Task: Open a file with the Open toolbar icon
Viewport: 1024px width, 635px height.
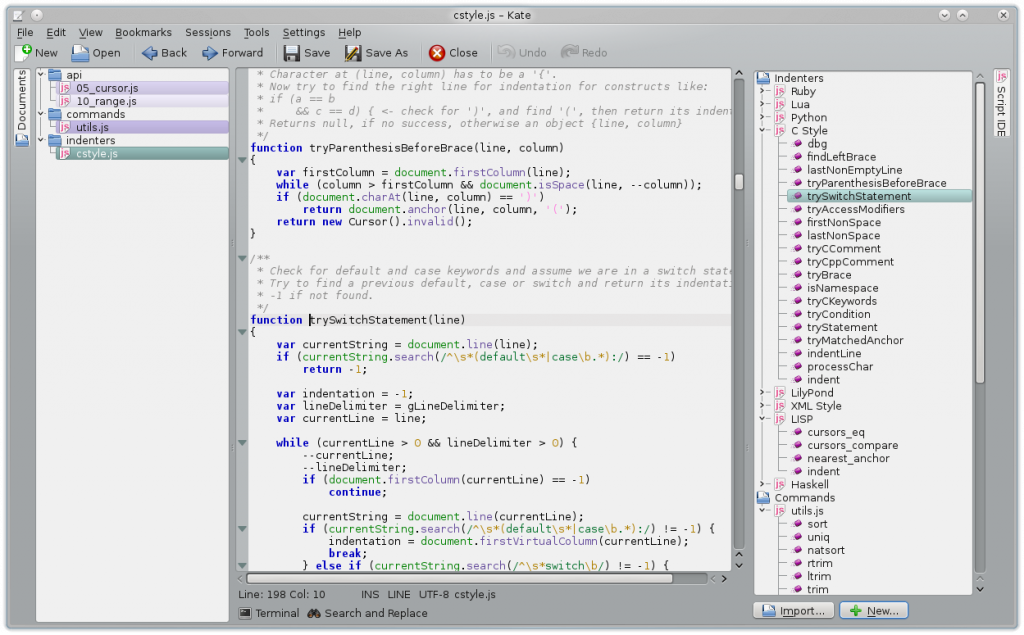Action: point(81,53)
